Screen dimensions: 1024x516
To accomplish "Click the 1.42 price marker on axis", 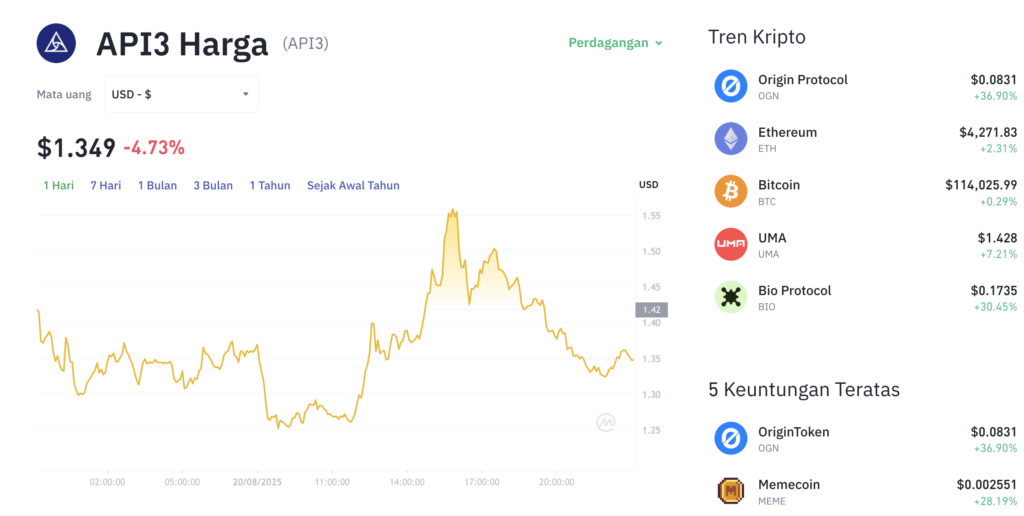I will tap(650, 310).
